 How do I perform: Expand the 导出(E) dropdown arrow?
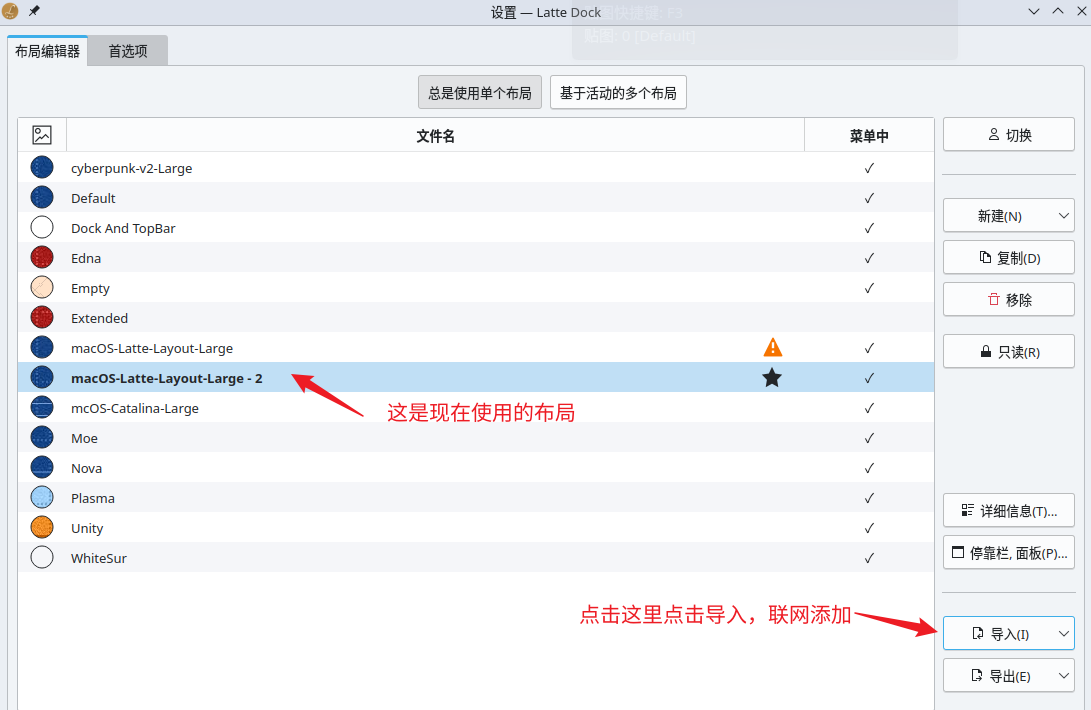coord(1063,675)
